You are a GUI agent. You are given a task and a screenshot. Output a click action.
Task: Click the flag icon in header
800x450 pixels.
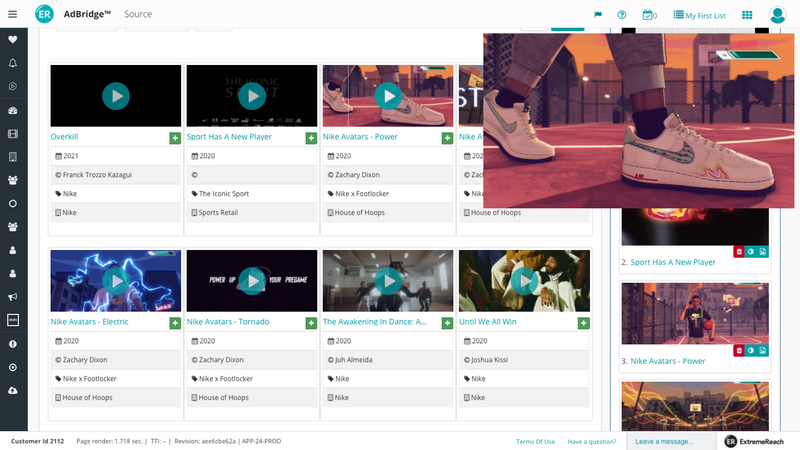598,15
